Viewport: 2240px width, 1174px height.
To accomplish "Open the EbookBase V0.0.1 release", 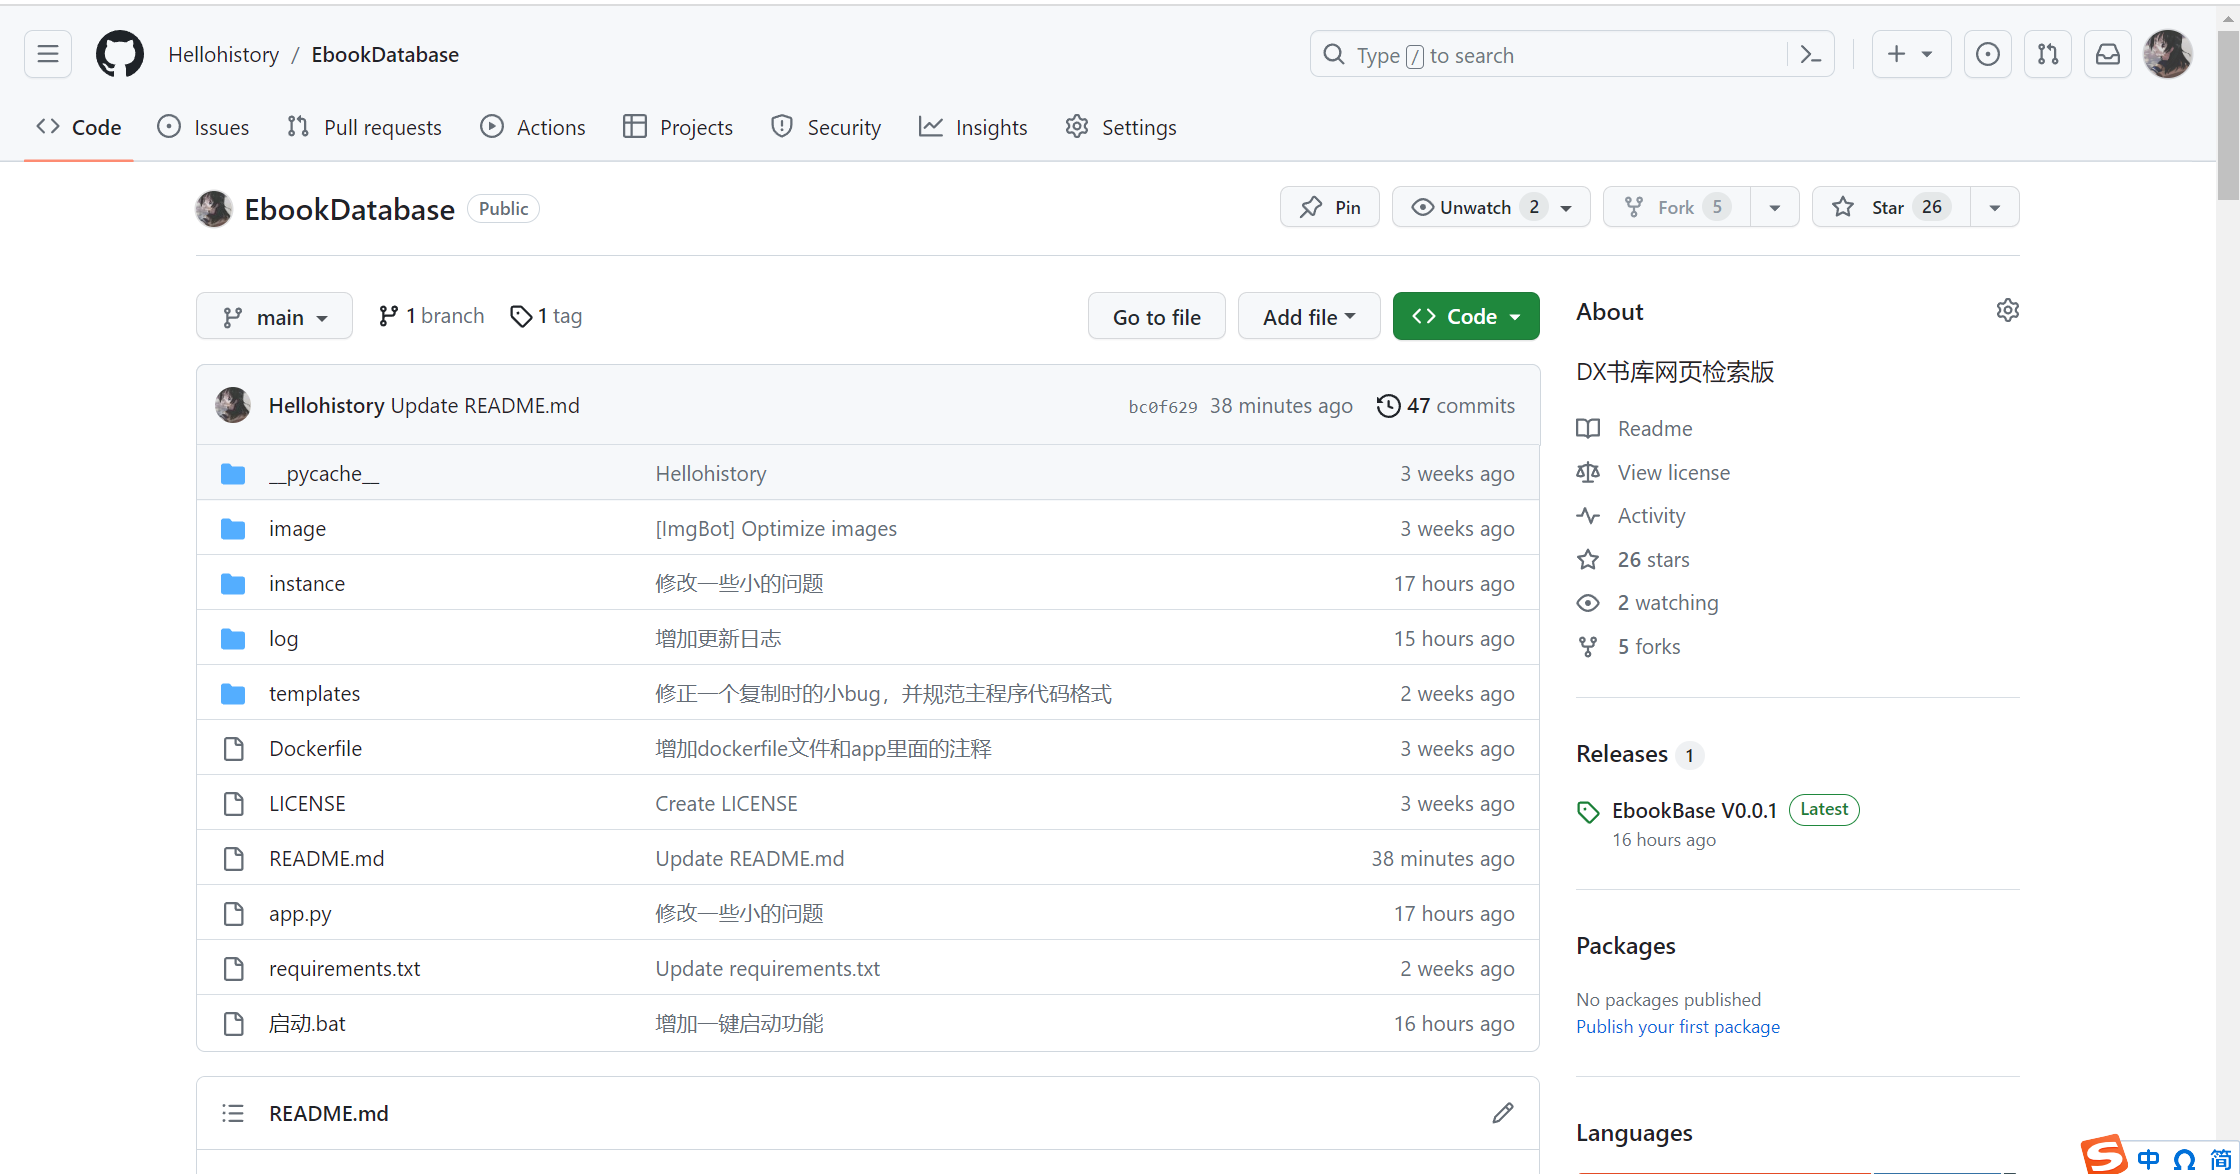I will (x=1694, y=810).
